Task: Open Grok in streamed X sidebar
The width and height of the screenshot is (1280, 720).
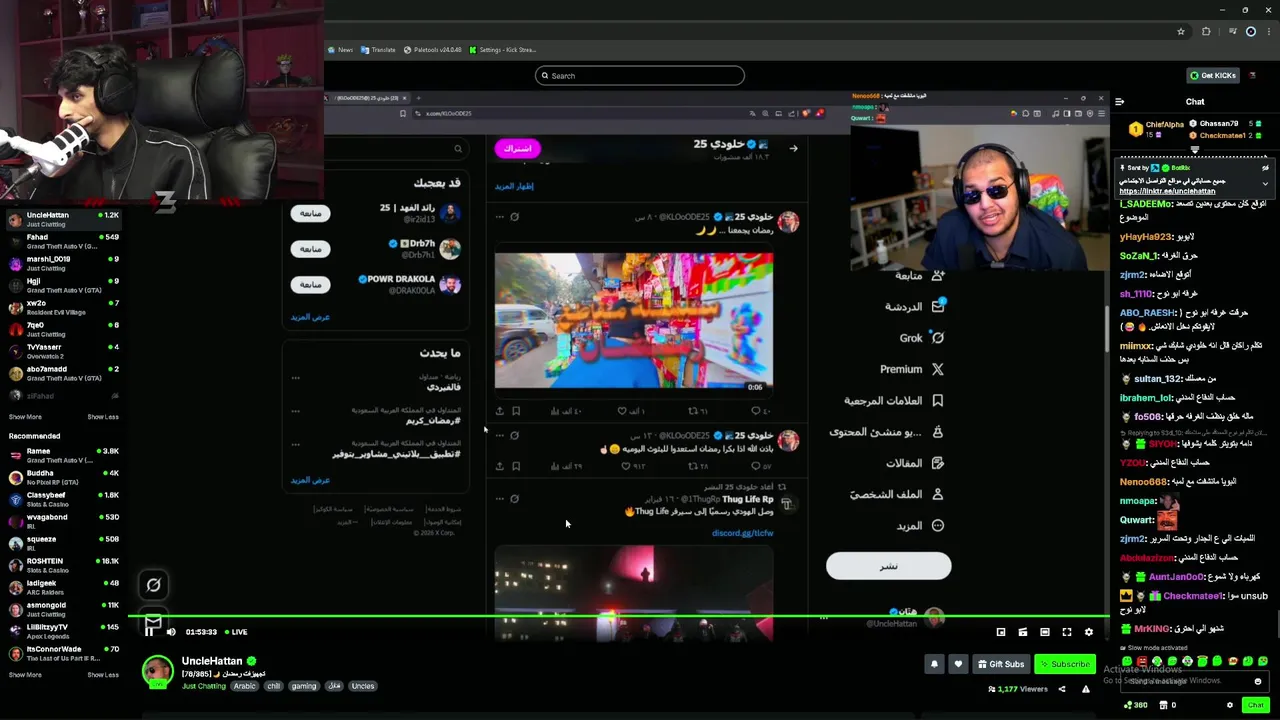Action: pos(921,338)
